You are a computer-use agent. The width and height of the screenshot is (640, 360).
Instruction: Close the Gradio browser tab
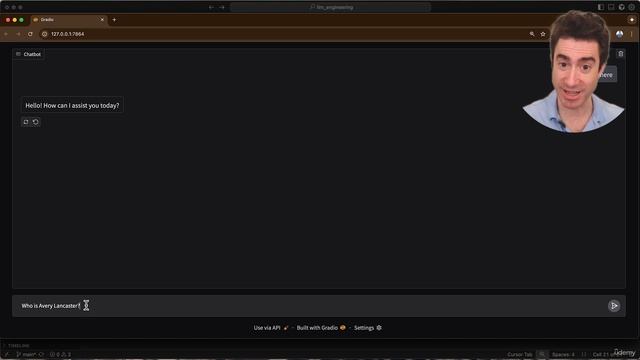(102, 20)
